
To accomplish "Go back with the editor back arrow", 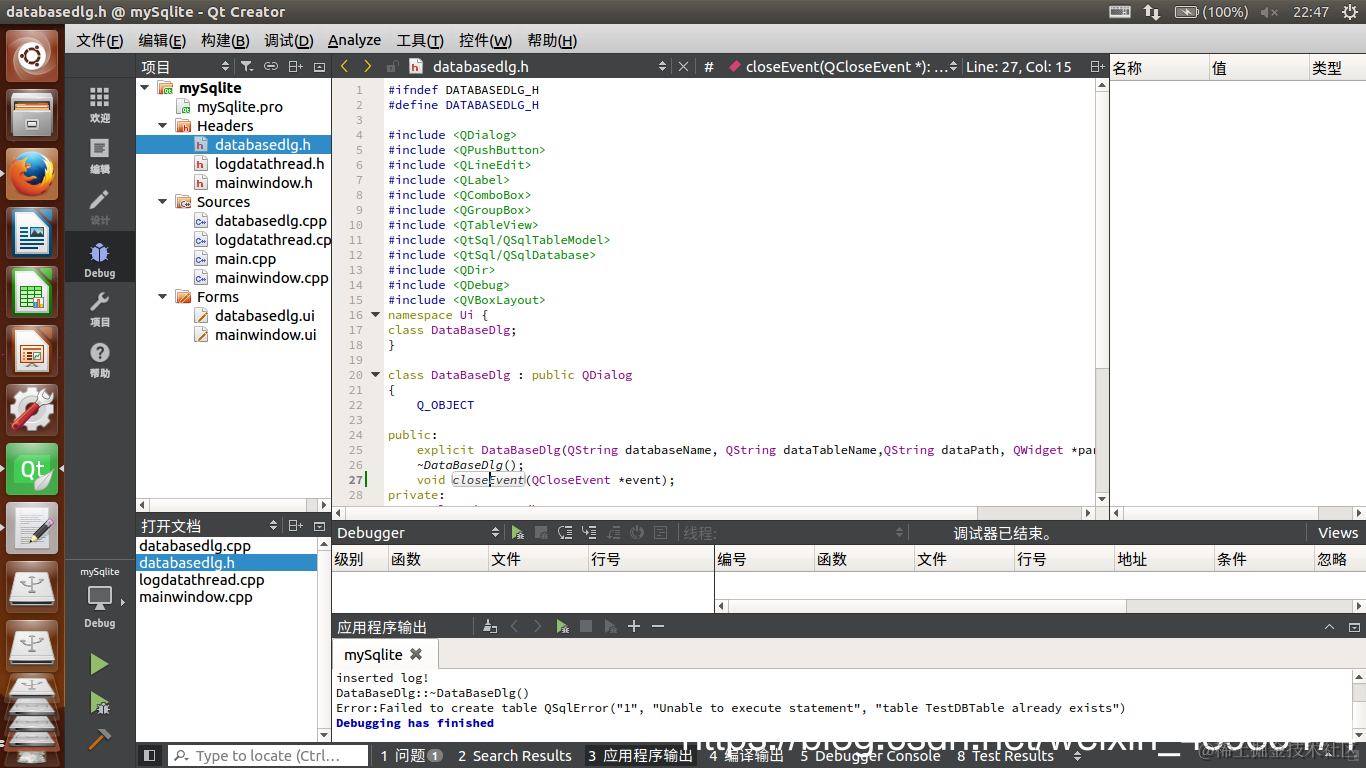I will point(345,66).
